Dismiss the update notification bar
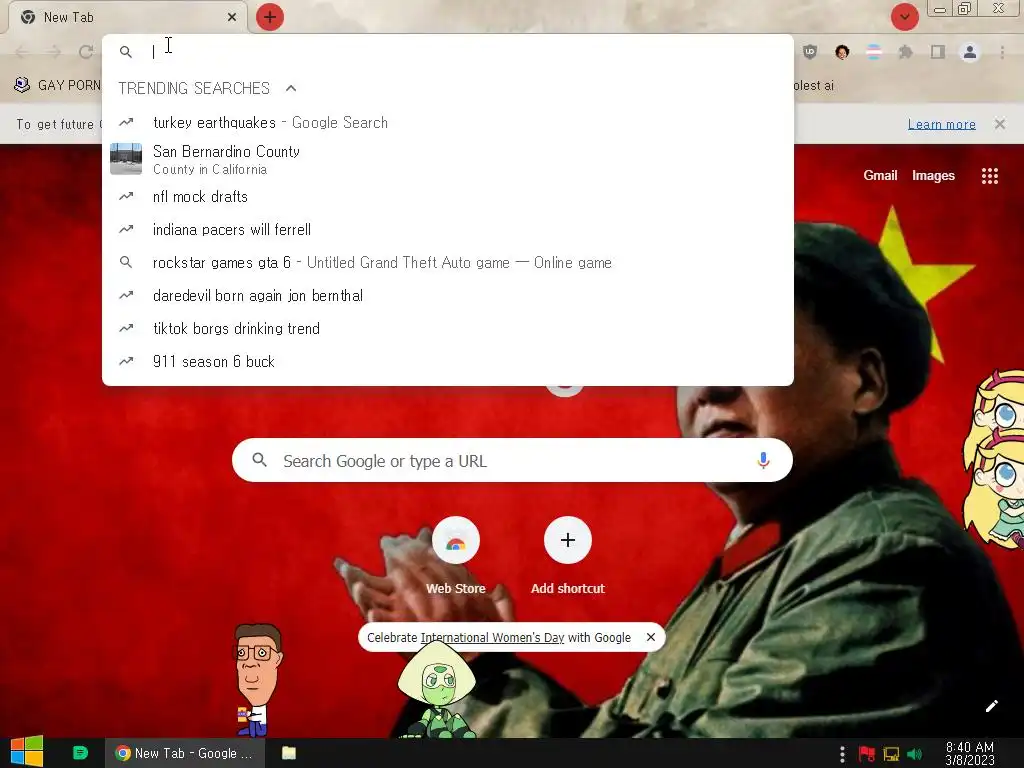The image size is (1024, 768). [1000, 124]
